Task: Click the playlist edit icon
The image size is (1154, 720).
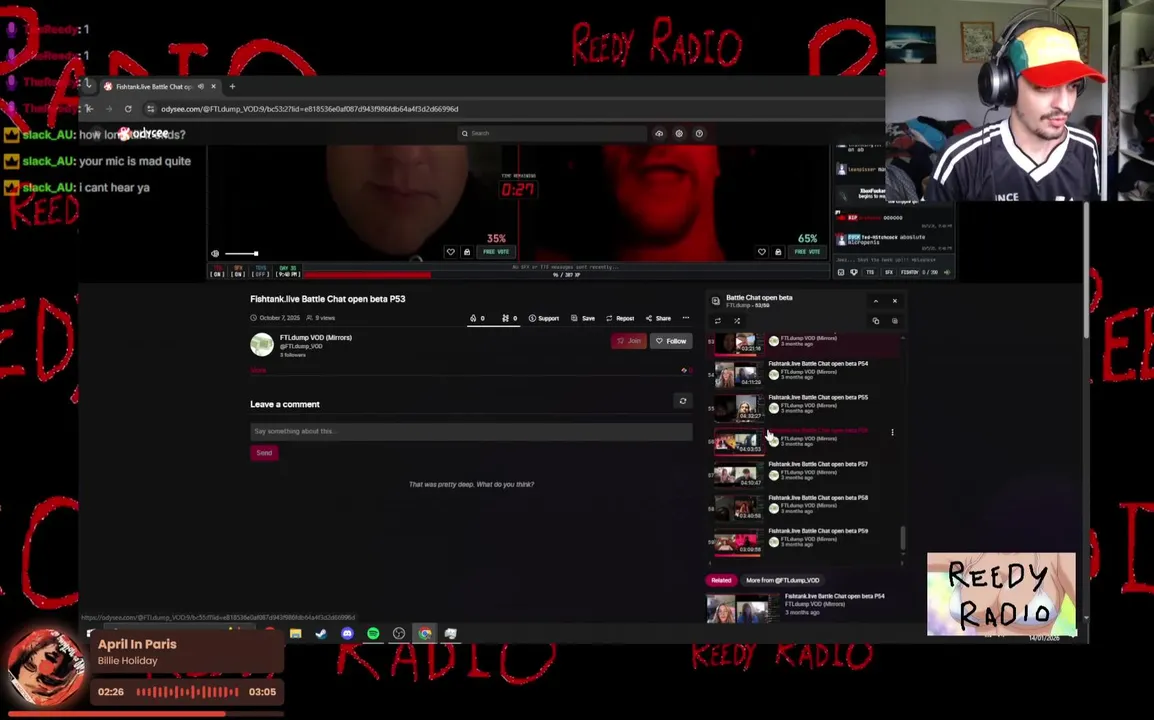Action: click(x=895, y=321)
